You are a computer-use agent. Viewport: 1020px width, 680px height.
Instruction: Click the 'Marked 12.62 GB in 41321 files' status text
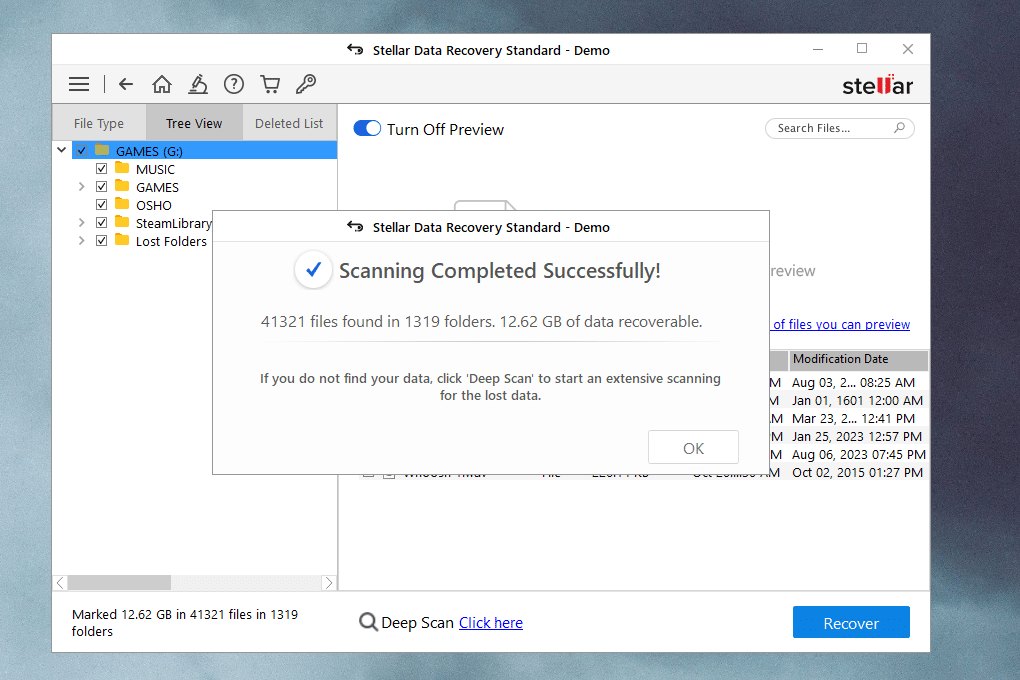point(185,623)
